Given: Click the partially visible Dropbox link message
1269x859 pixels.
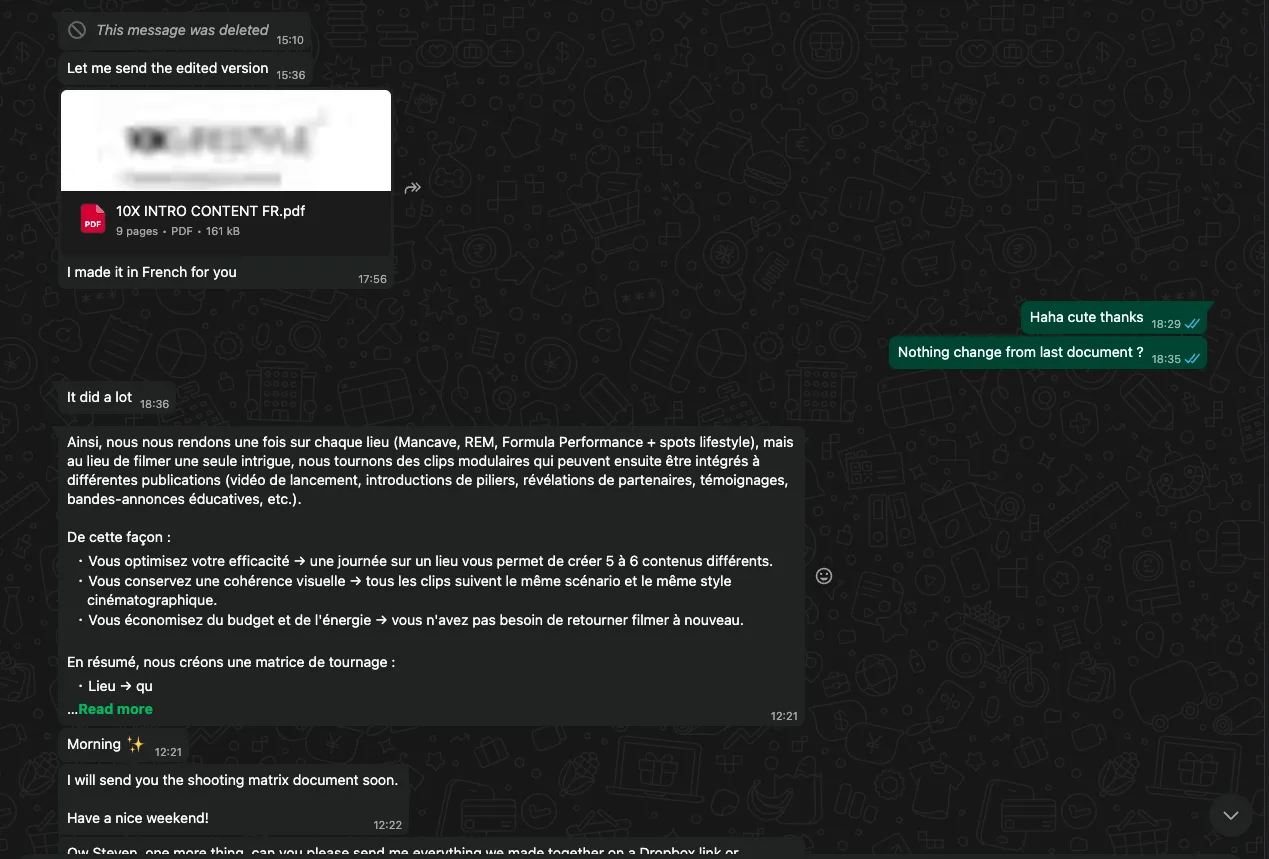Looking at the screenshot, I should coord(431,849).
